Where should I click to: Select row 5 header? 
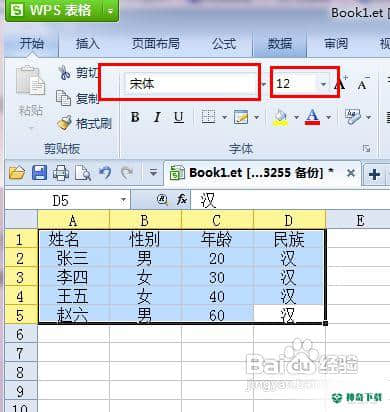pos(21,315)
